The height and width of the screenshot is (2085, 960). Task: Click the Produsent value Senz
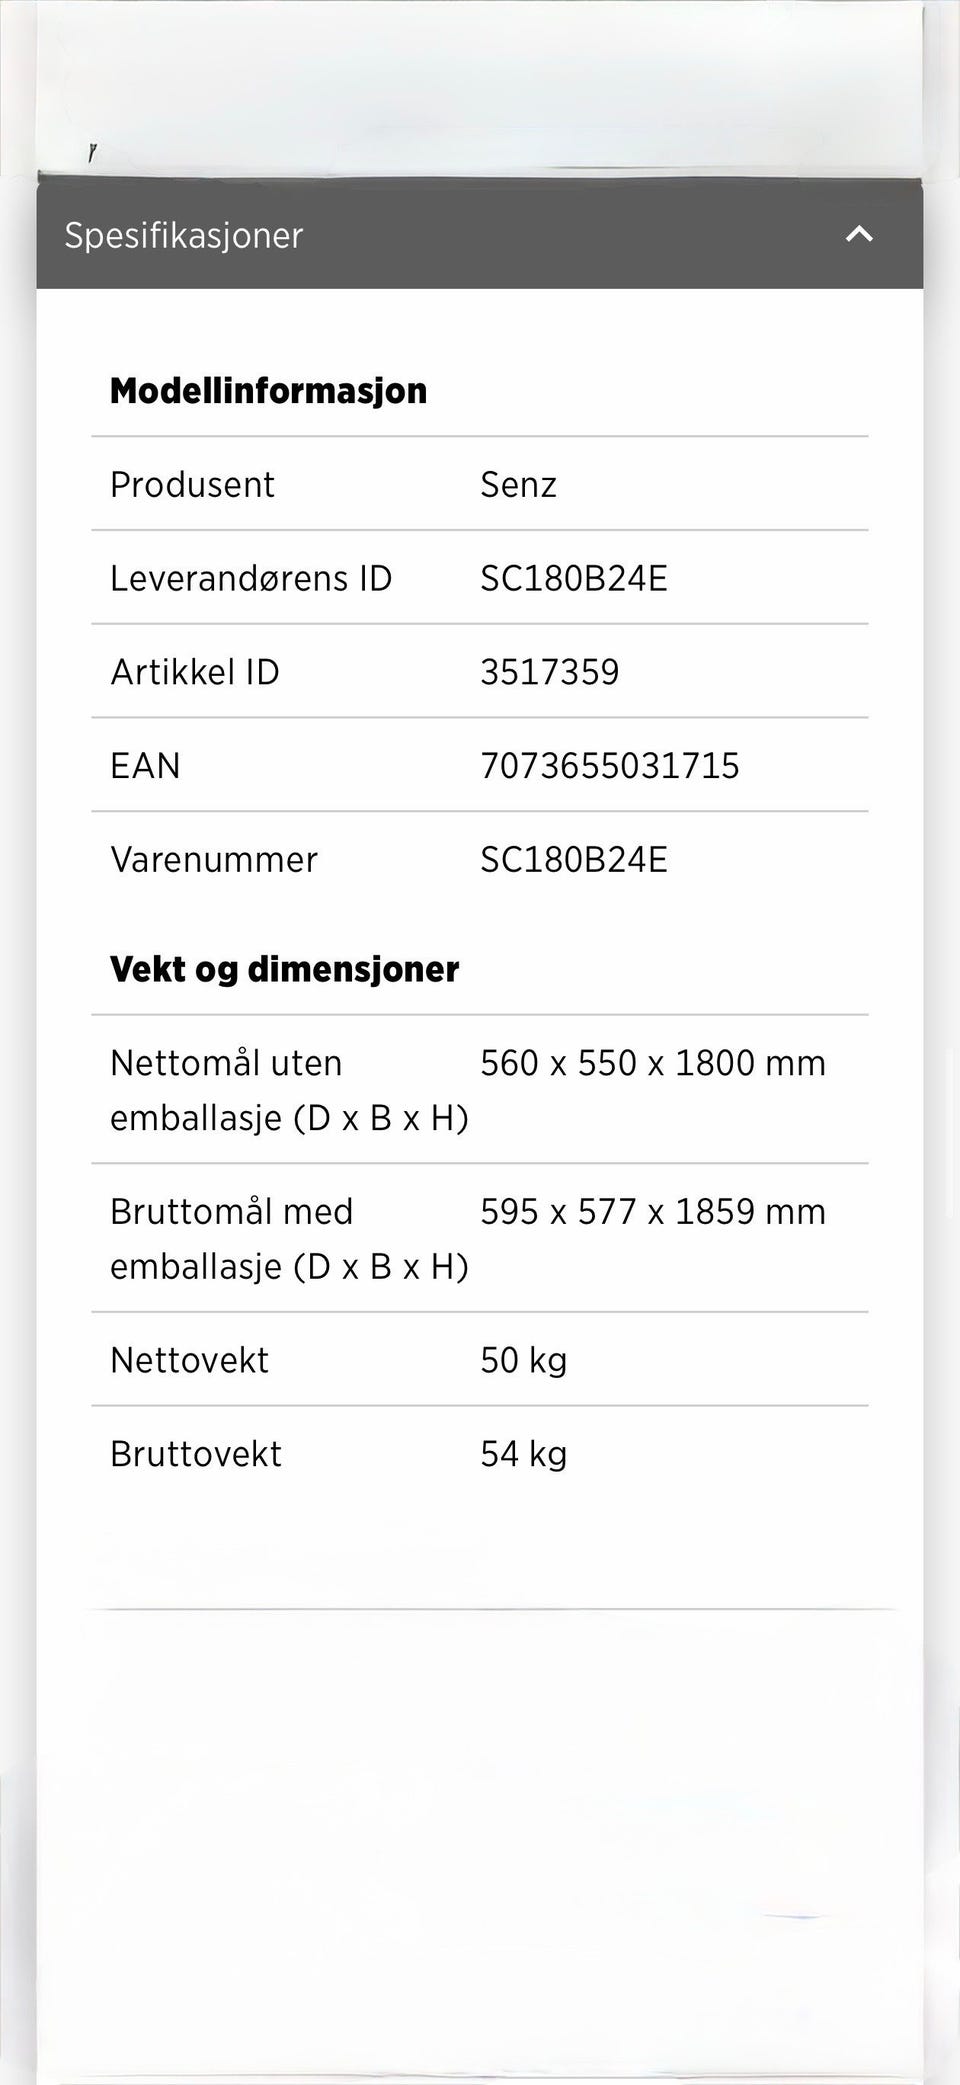518,485
